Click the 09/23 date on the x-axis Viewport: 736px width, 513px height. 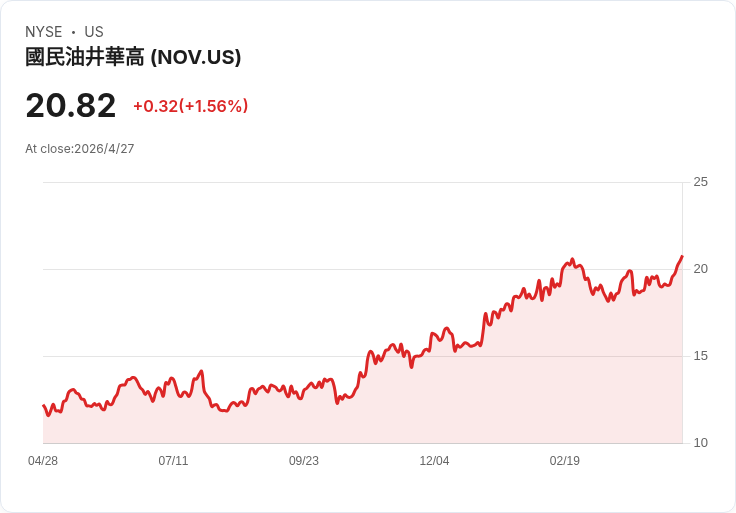click(x=304, y=461)
